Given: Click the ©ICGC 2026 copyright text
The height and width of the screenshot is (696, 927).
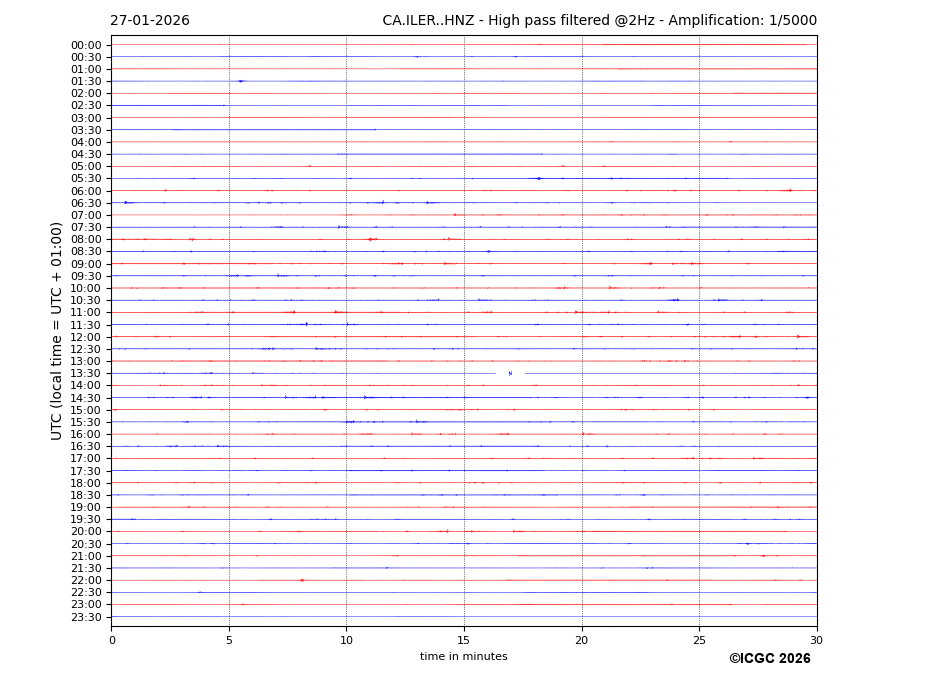Looking at the screenshot, I should (769, 659).
